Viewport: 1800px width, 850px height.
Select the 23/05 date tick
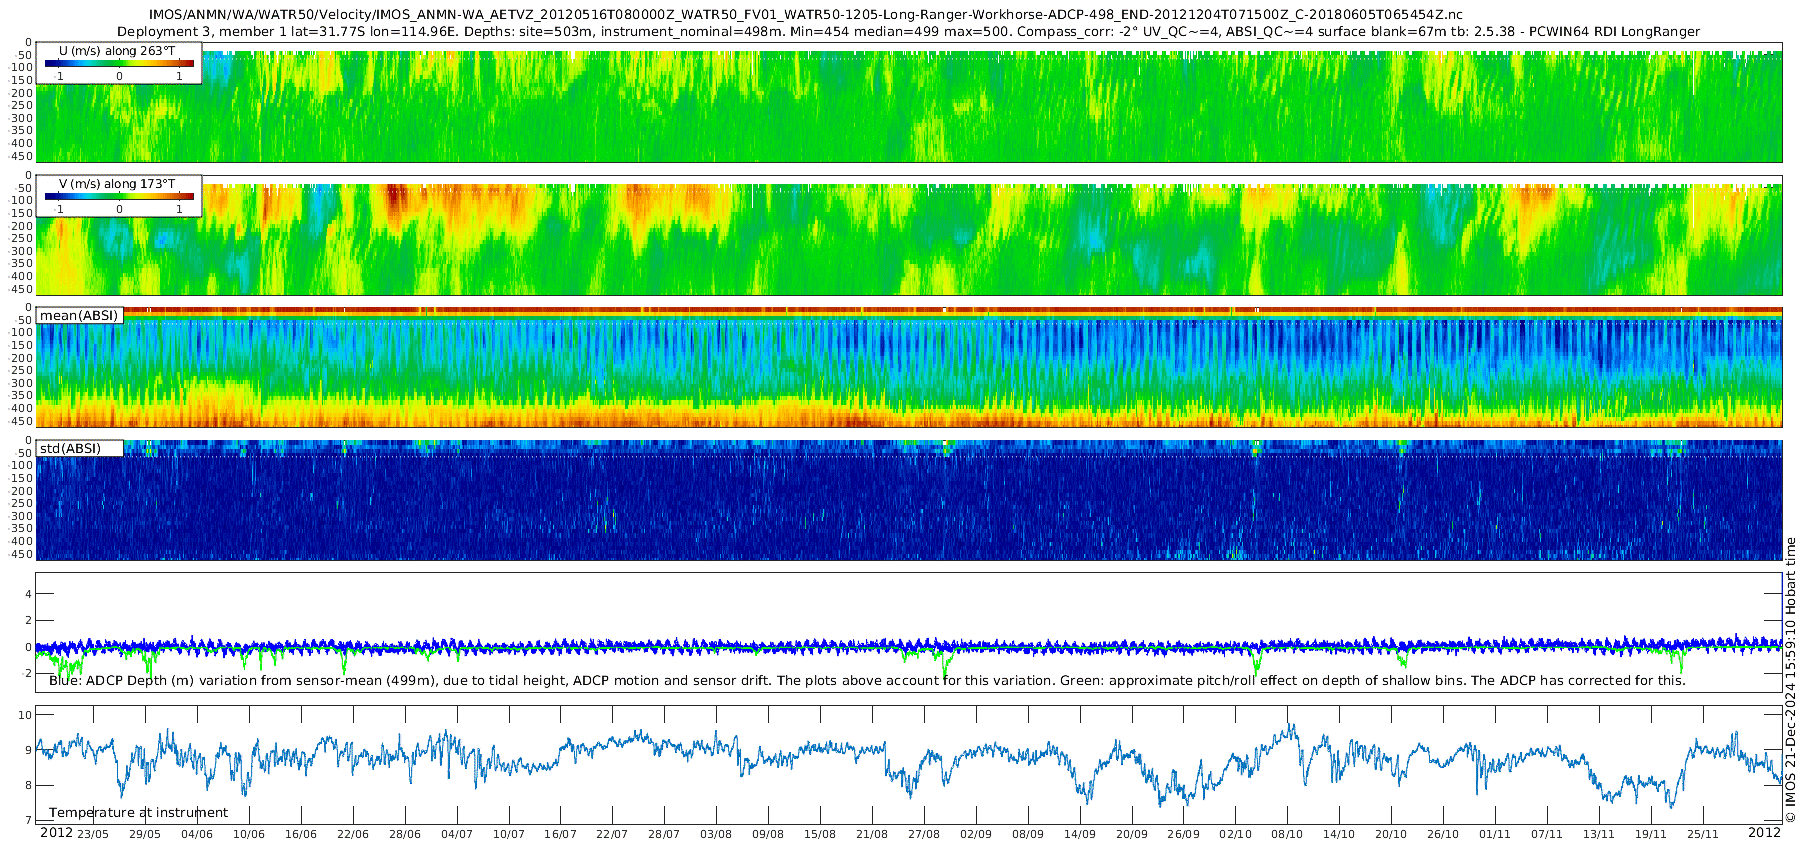point(93,834)
